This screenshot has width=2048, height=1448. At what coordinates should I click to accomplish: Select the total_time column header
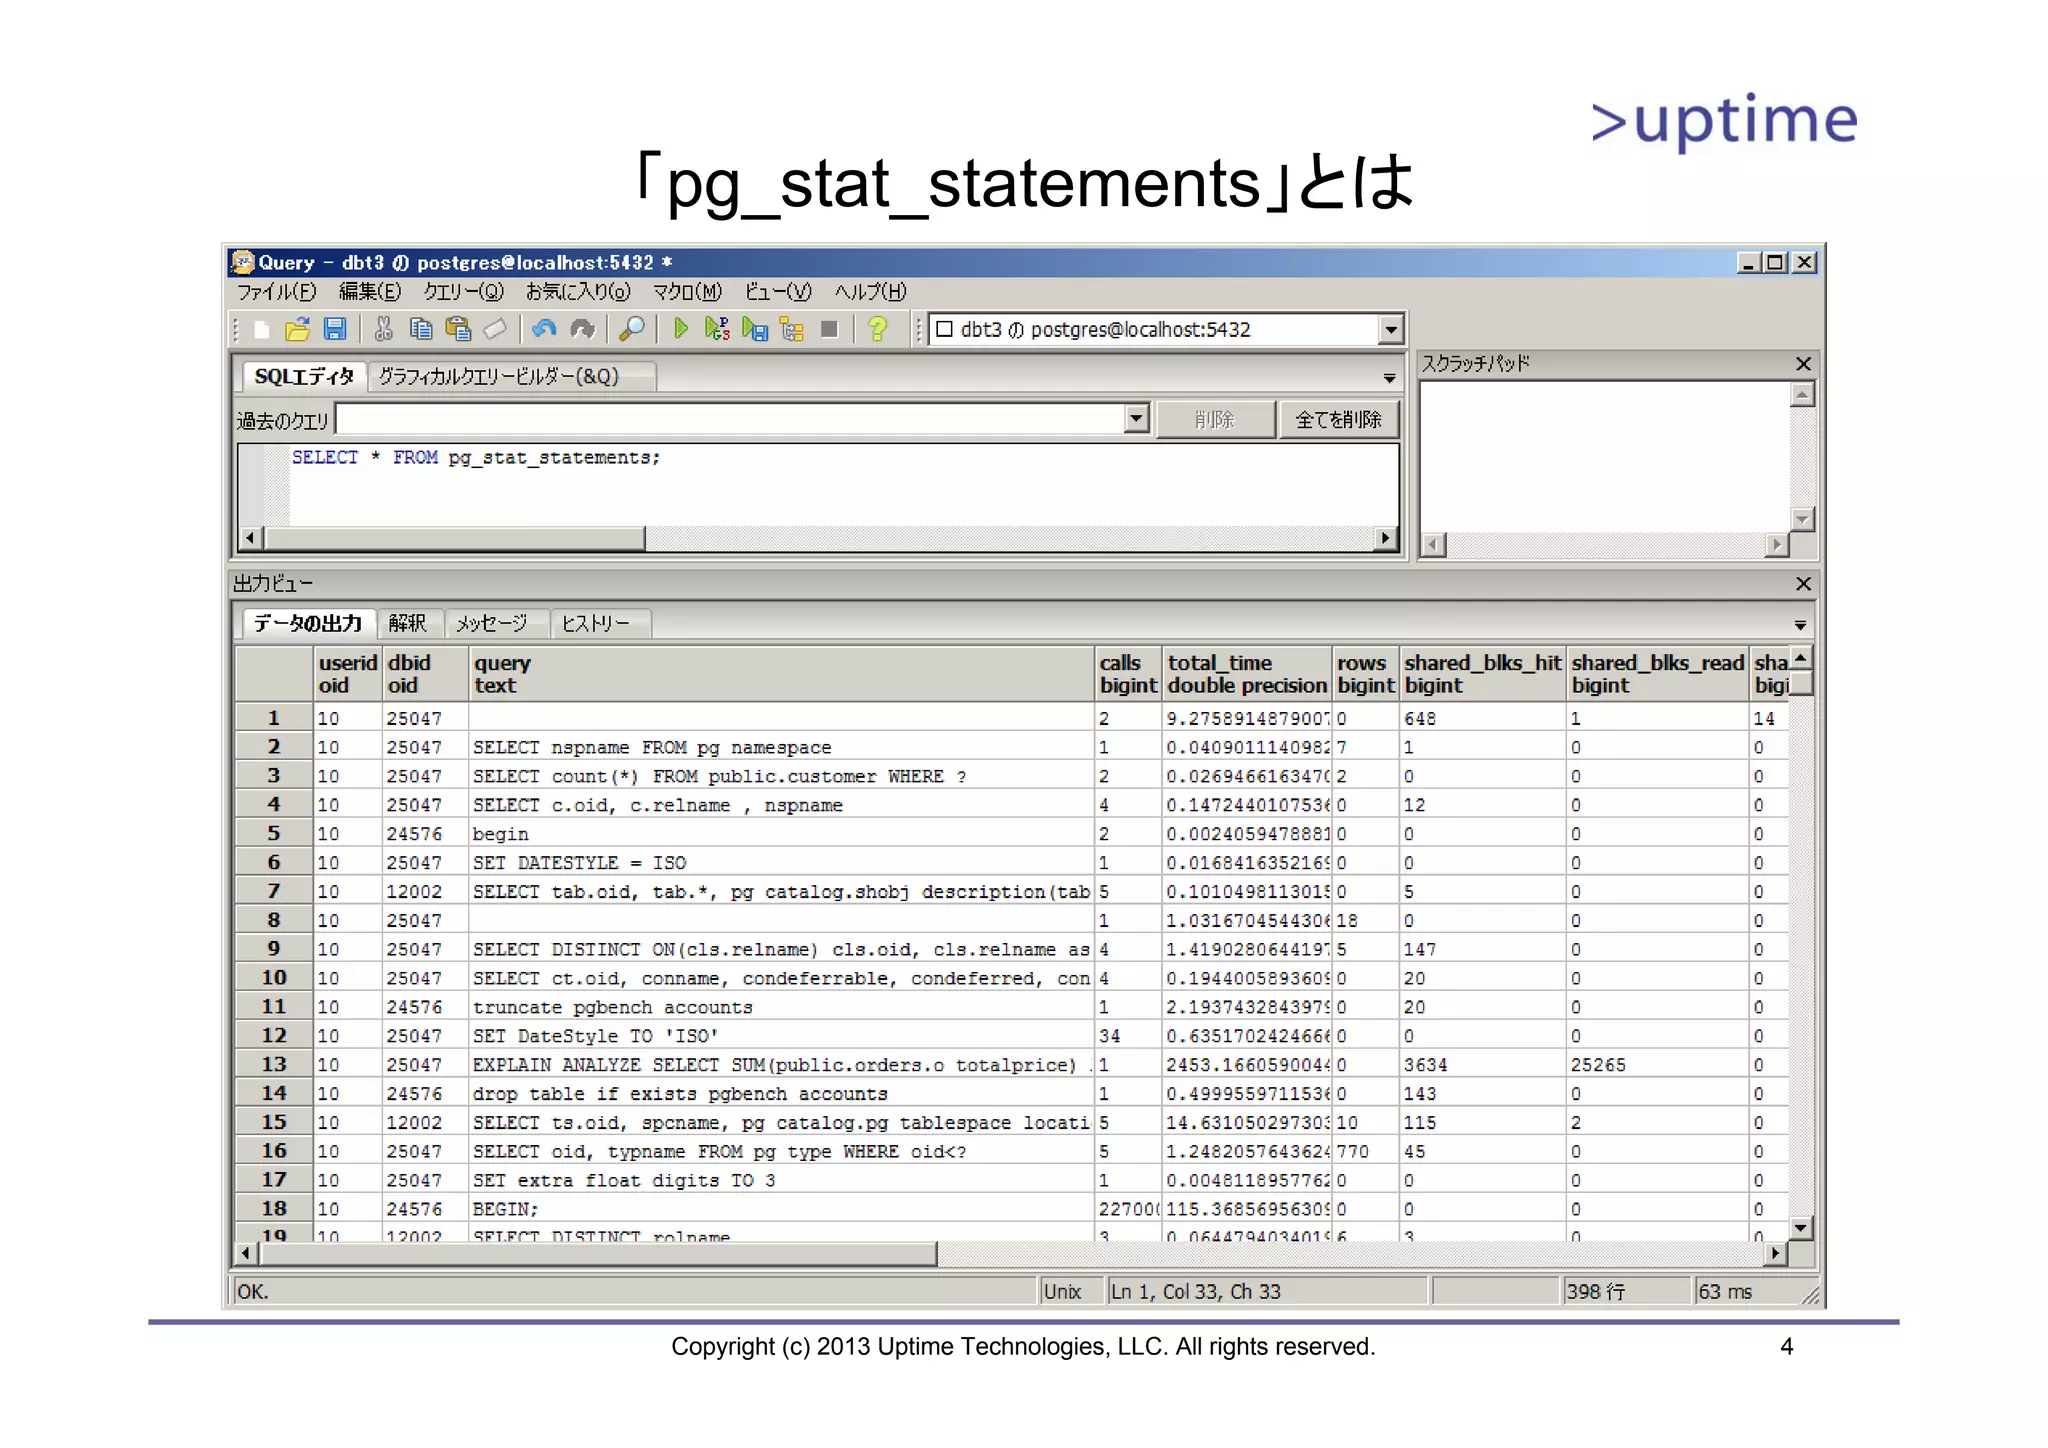coord(1247,674)
